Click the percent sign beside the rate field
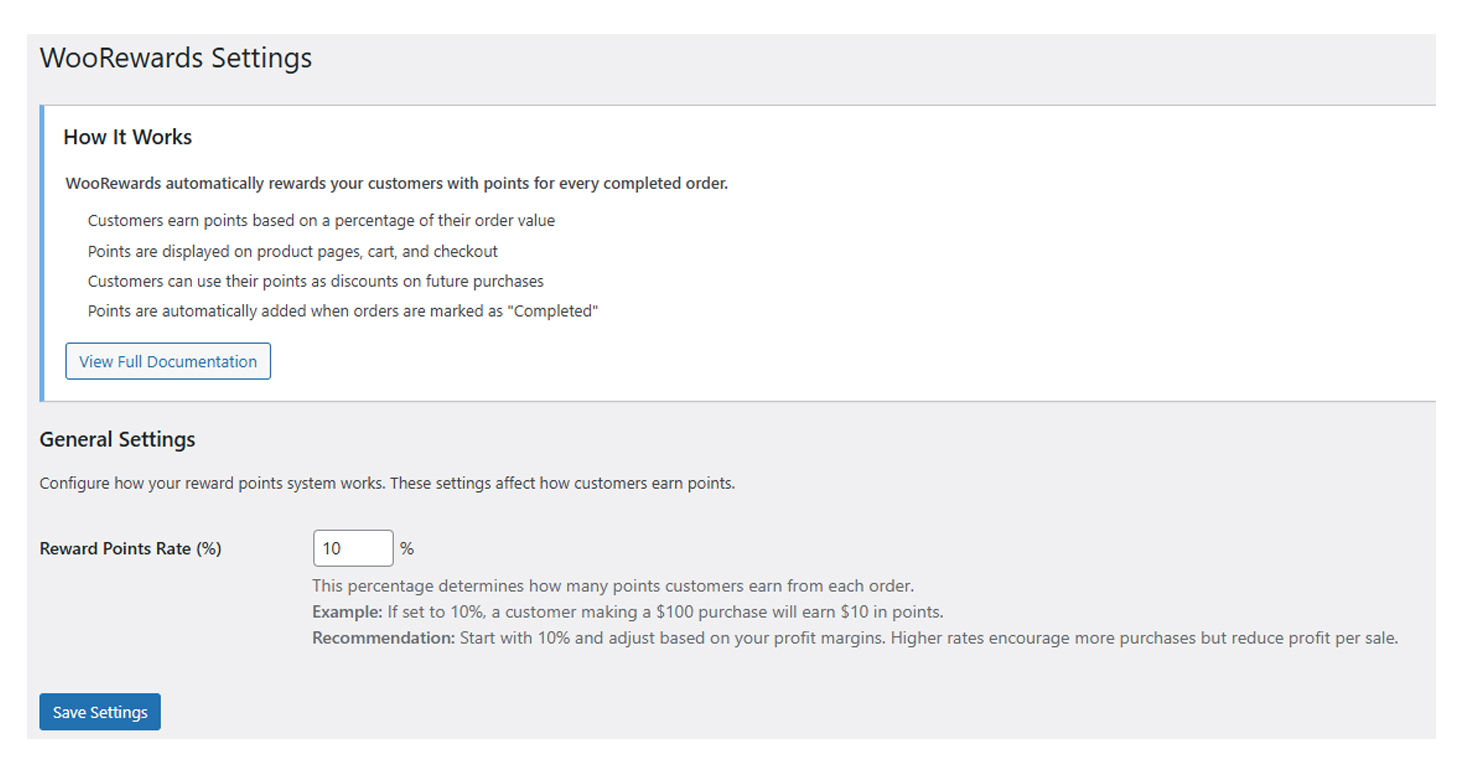 coord(406,548)
